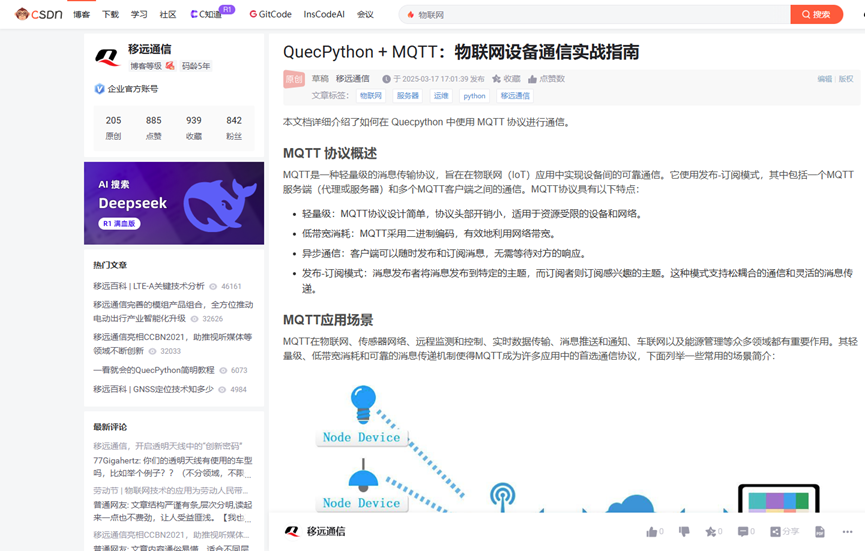
Task: Click the top Node Device bulb image
Action: [x=363, y=405]
